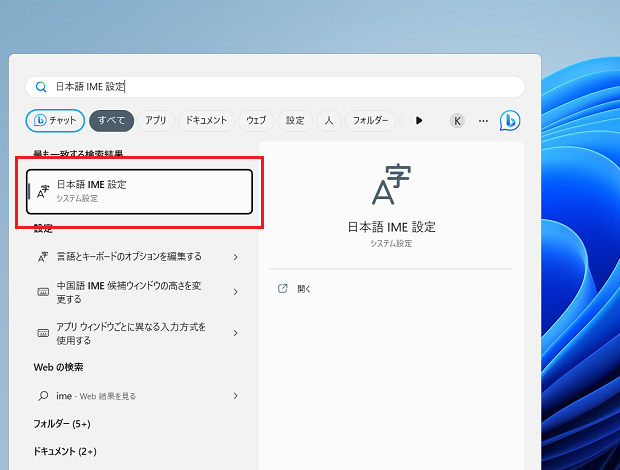Open the ime Web 結果を見る search result

tap(139, 396)
